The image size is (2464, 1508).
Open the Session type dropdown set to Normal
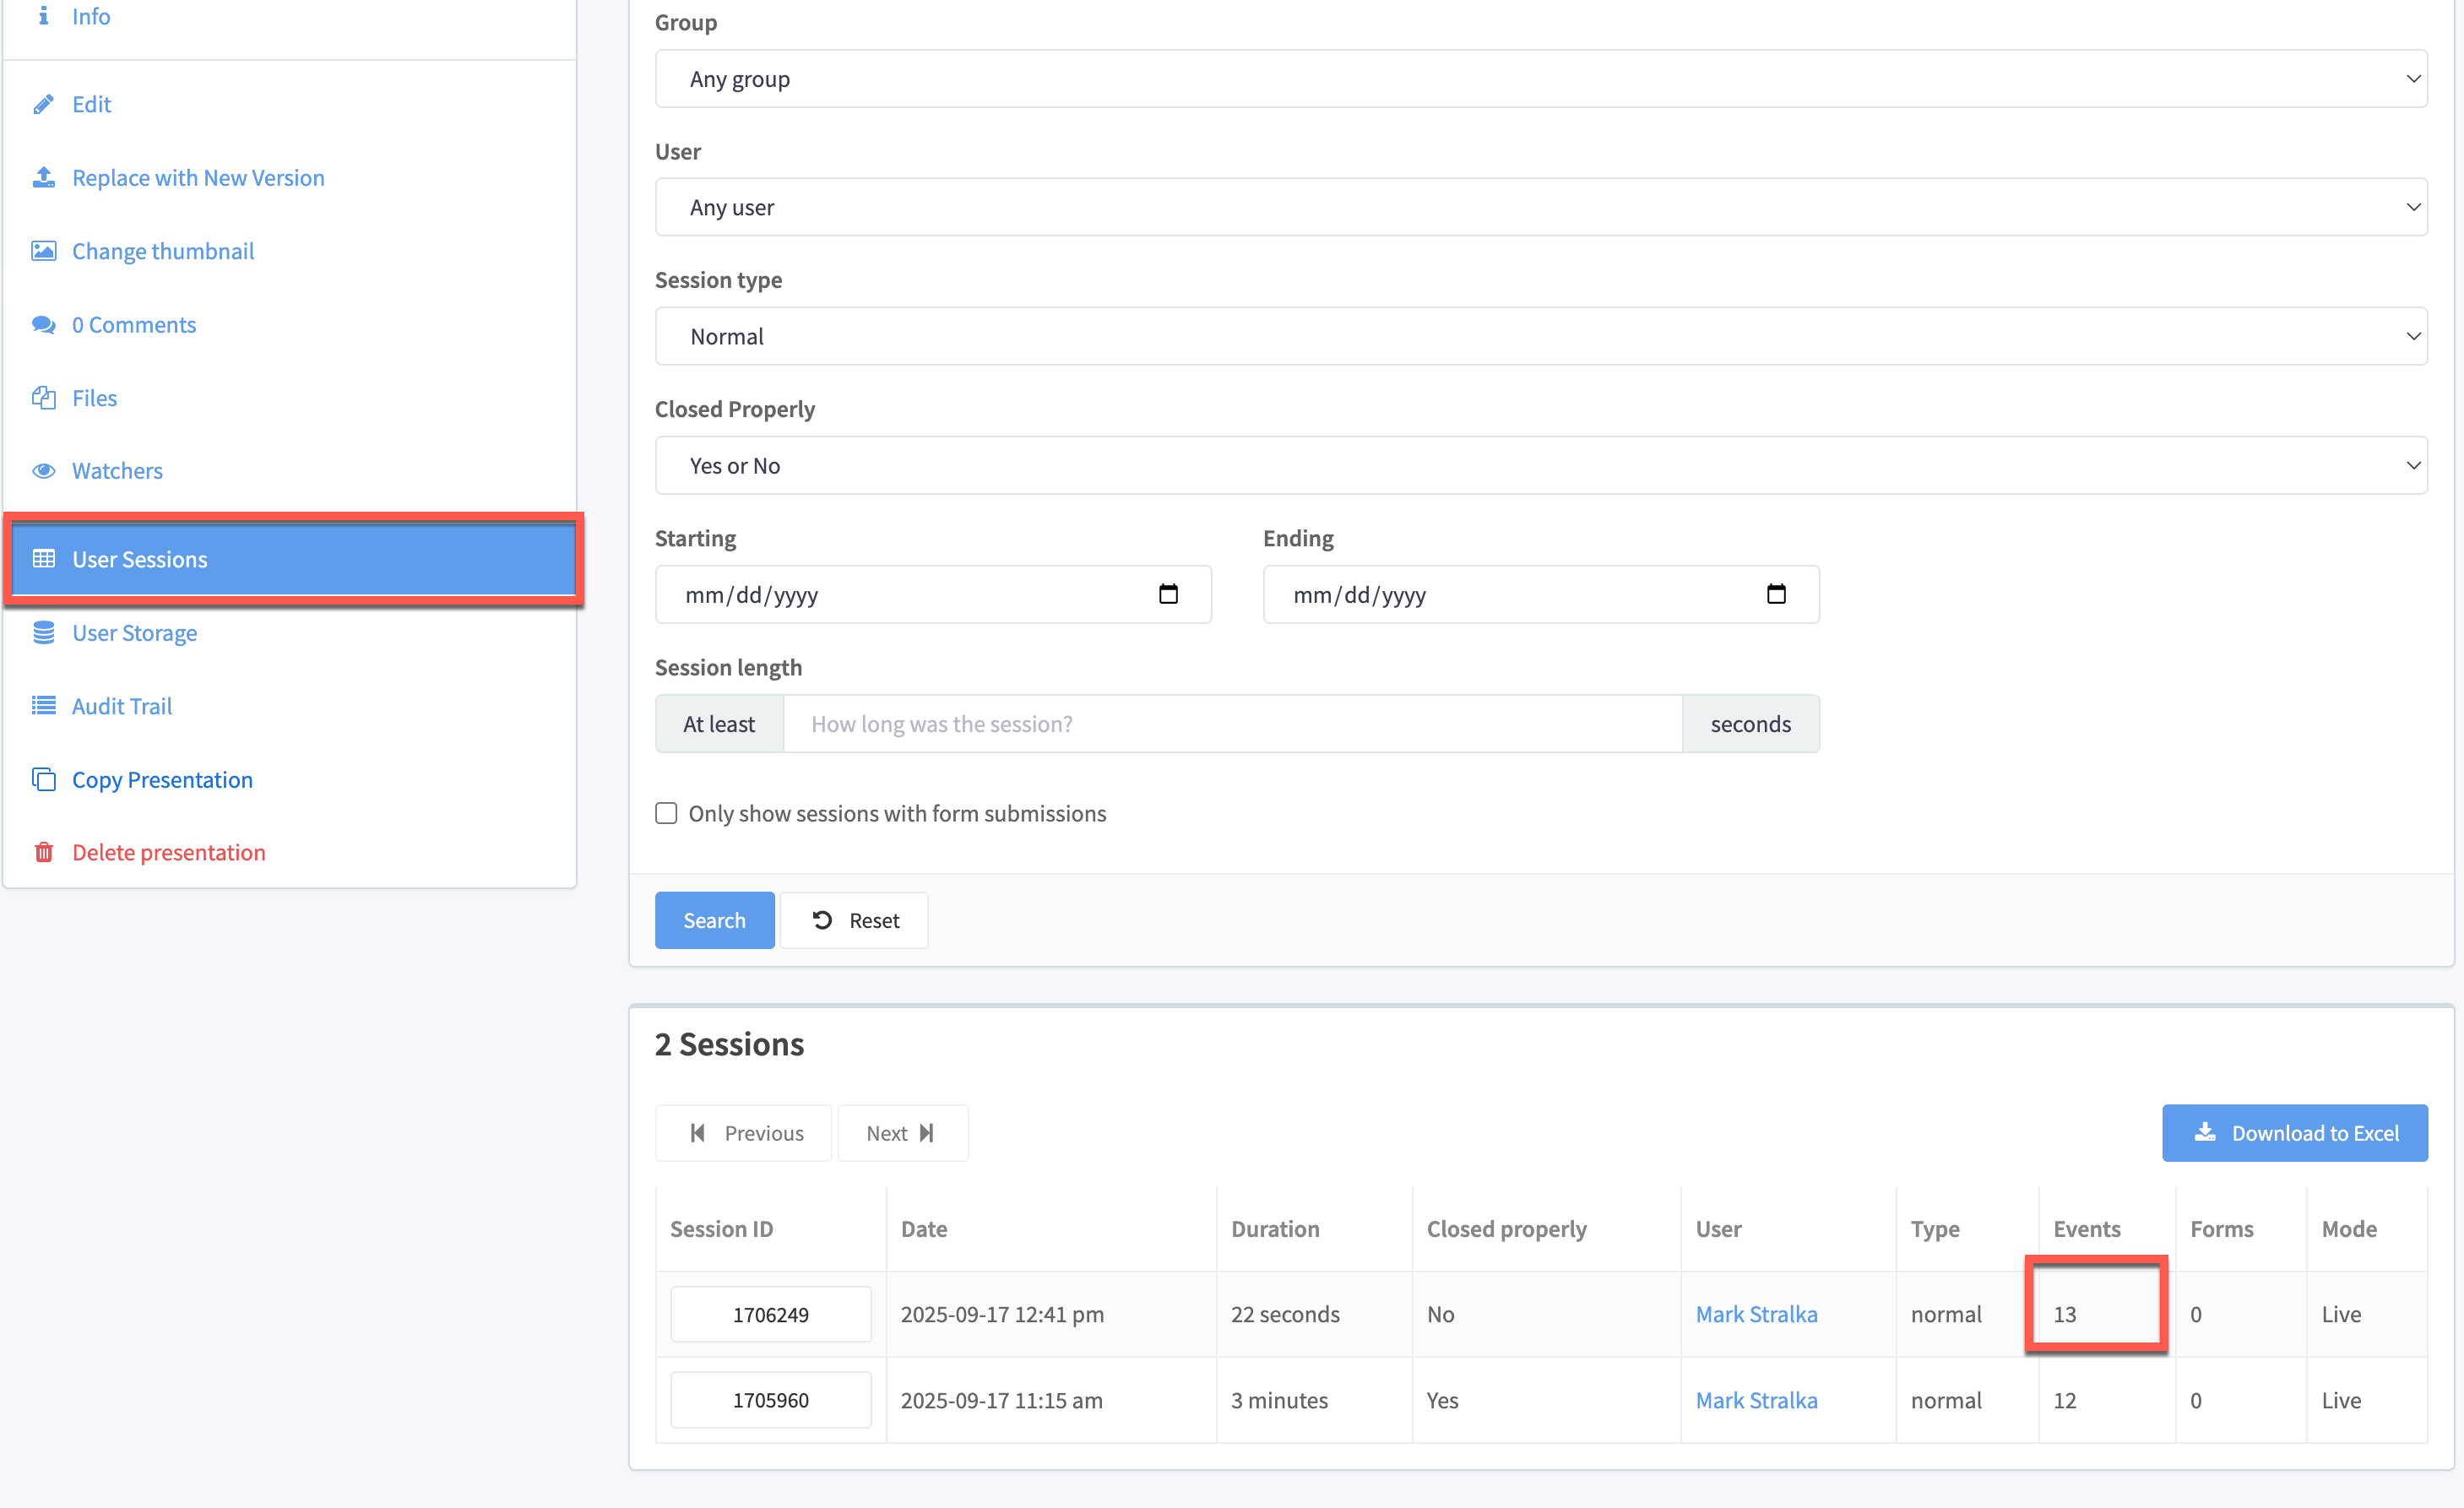pos(1540,336)
